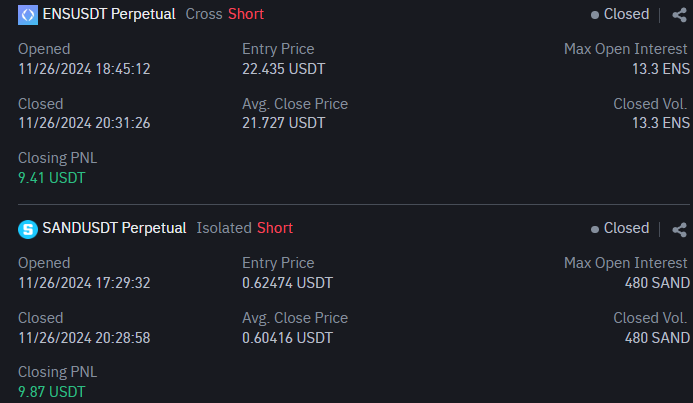Open the ENSUSDT Perpetual contract link
The width and height of the screenshot is (693, 403).
(x=109, y=14)
